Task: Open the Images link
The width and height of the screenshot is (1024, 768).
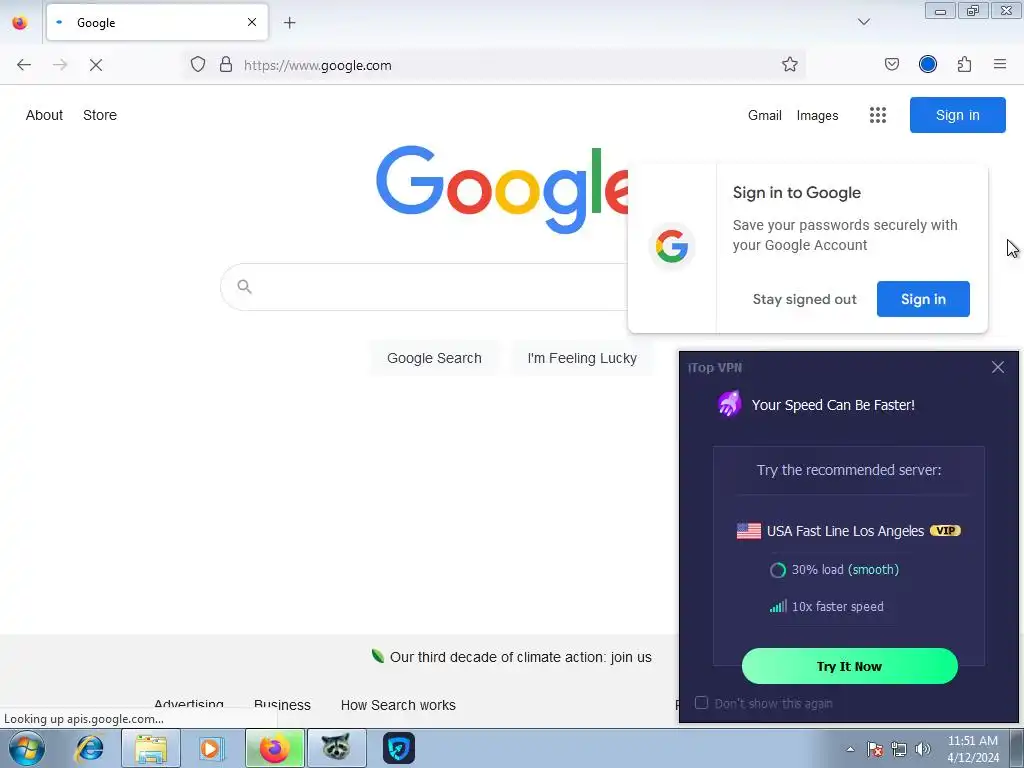Action: [x=817, y=116]
